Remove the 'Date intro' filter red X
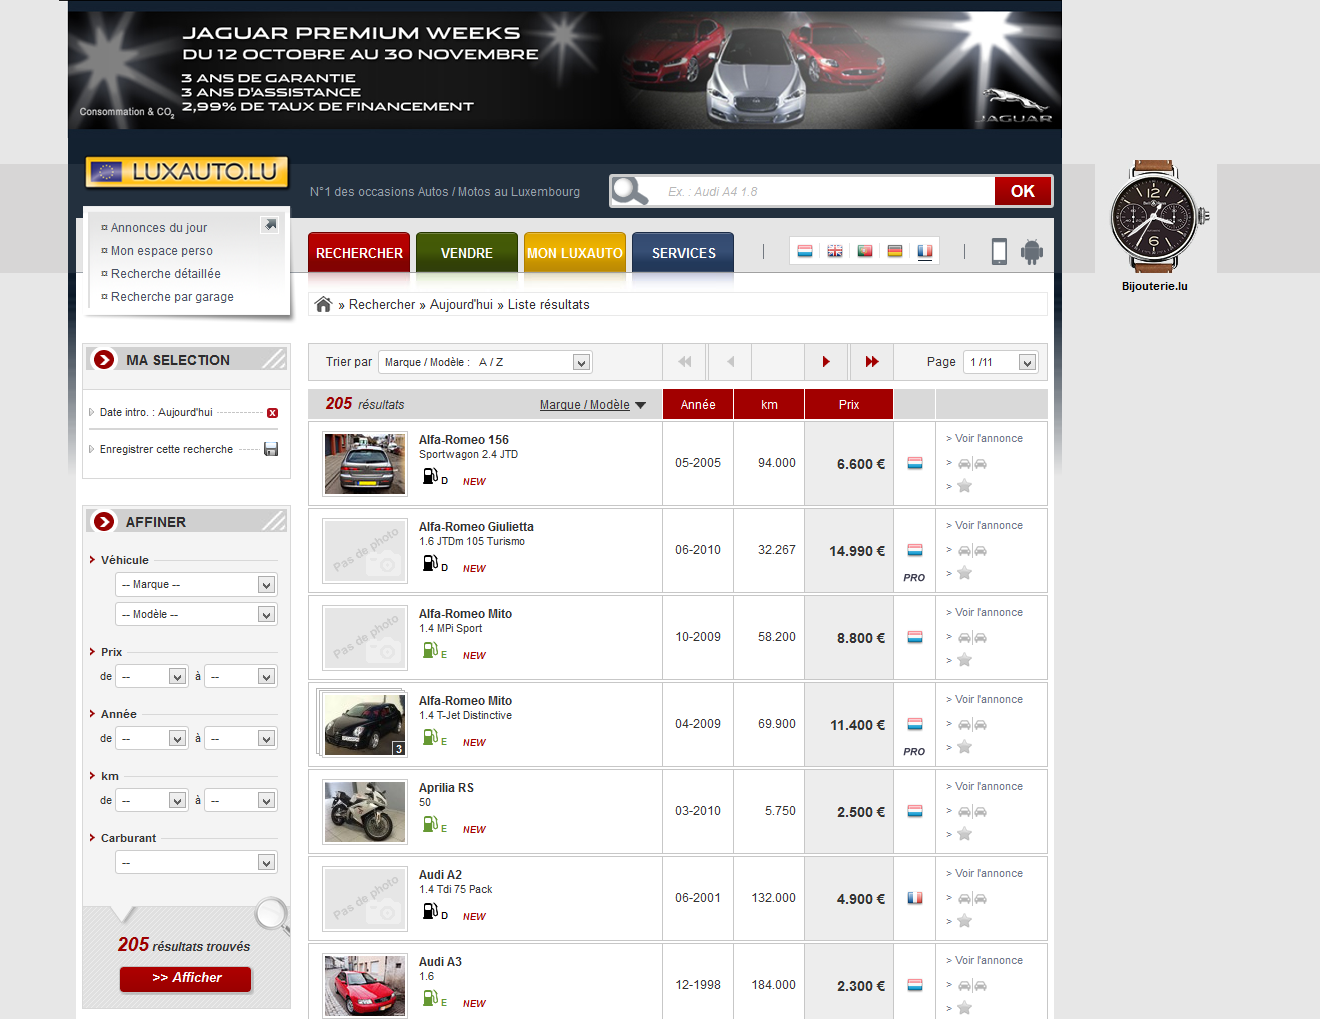The image size is (1320, 1019). 272,413
